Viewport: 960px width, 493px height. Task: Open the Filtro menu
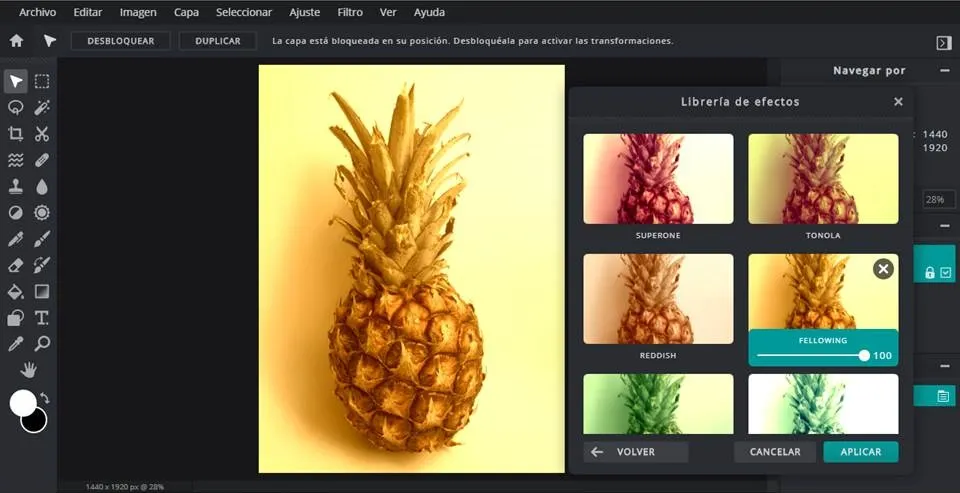click(350, 13)
